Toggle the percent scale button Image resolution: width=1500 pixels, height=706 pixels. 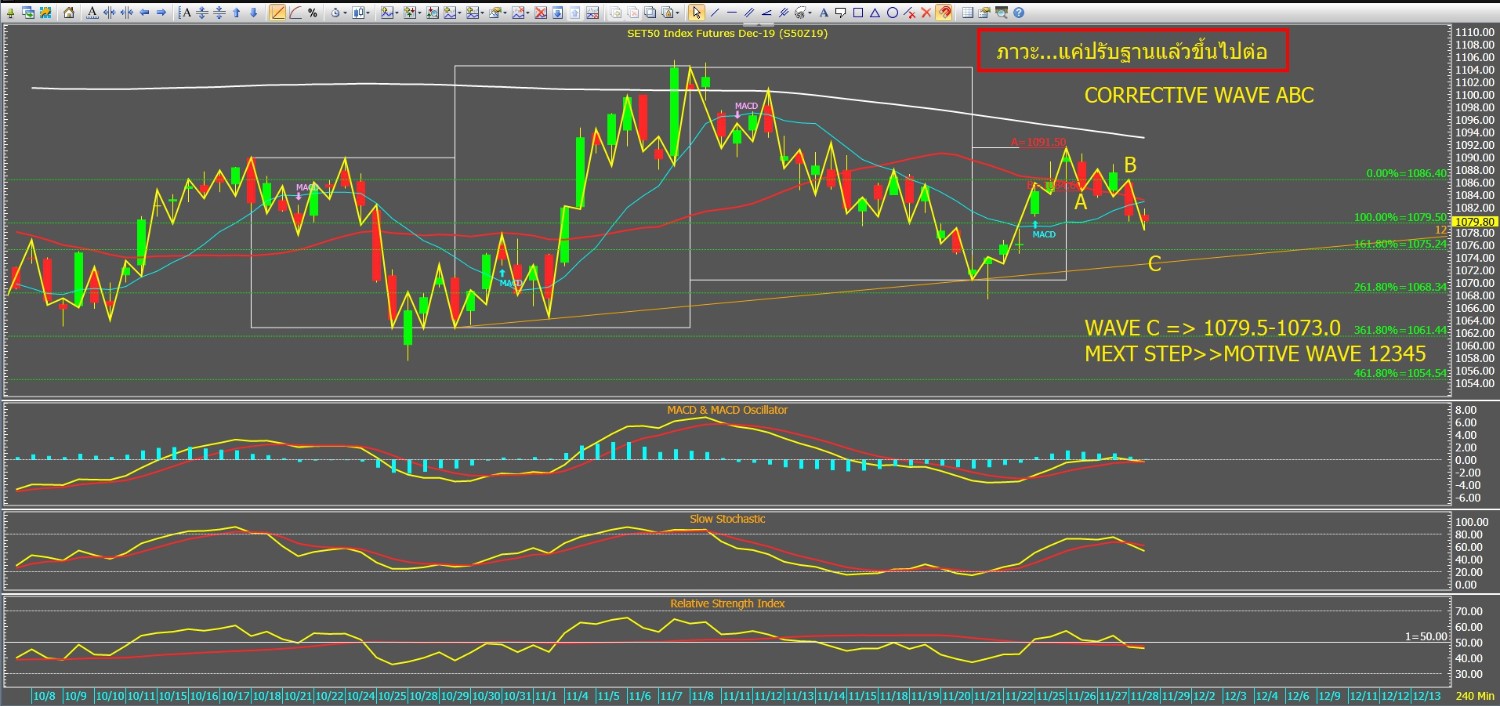pyautogui.click(x=312, y=13)
